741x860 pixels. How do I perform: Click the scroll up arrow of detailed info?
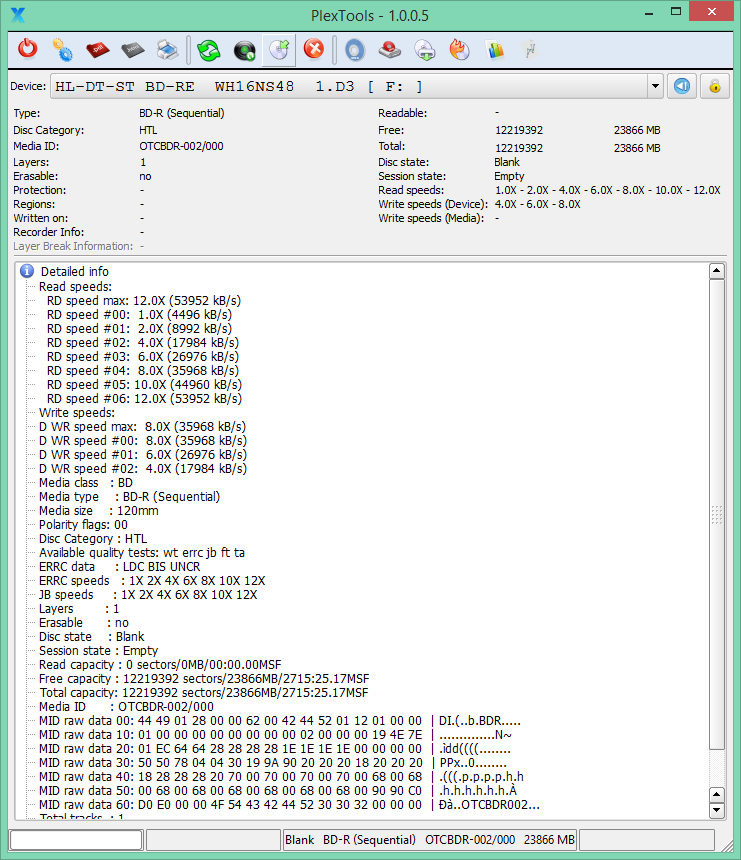[716, 271]
